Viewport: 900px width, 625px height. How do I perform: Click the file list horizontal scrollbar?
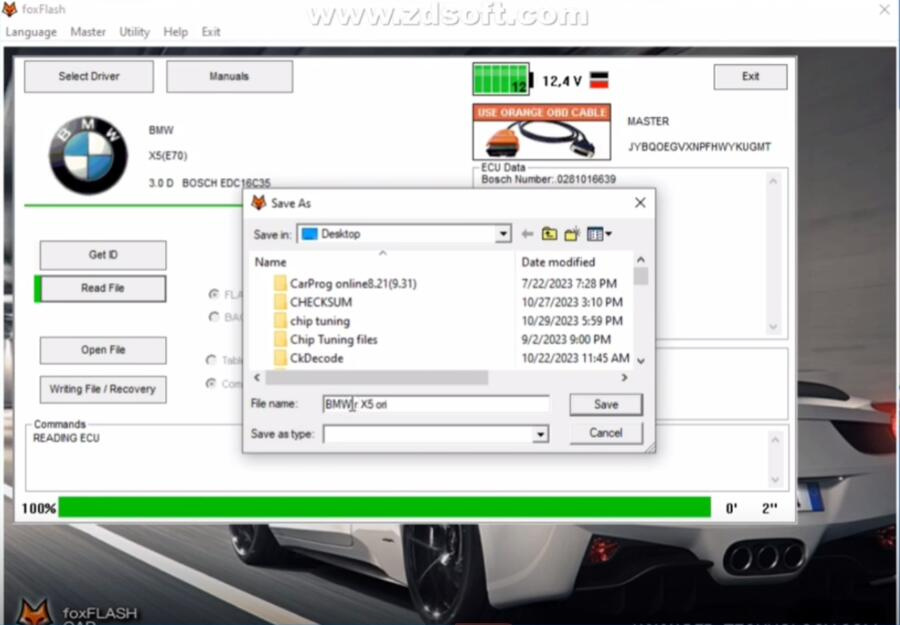point(377,377)
